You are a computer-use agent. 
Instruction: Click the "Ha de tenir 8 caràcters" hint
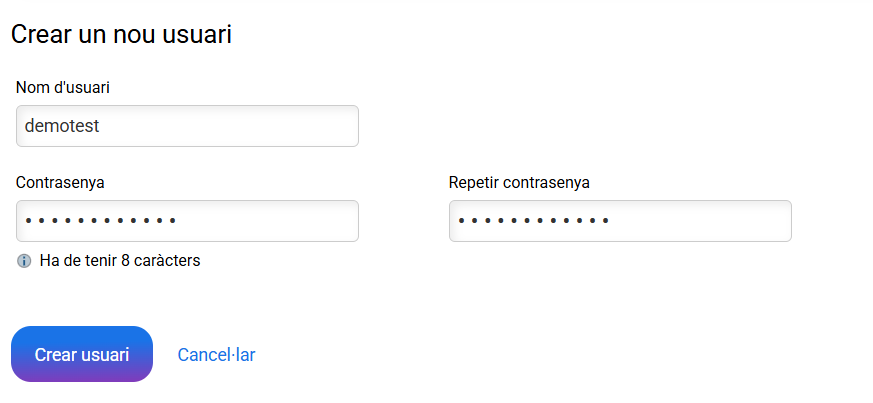(x=120, y=261)
